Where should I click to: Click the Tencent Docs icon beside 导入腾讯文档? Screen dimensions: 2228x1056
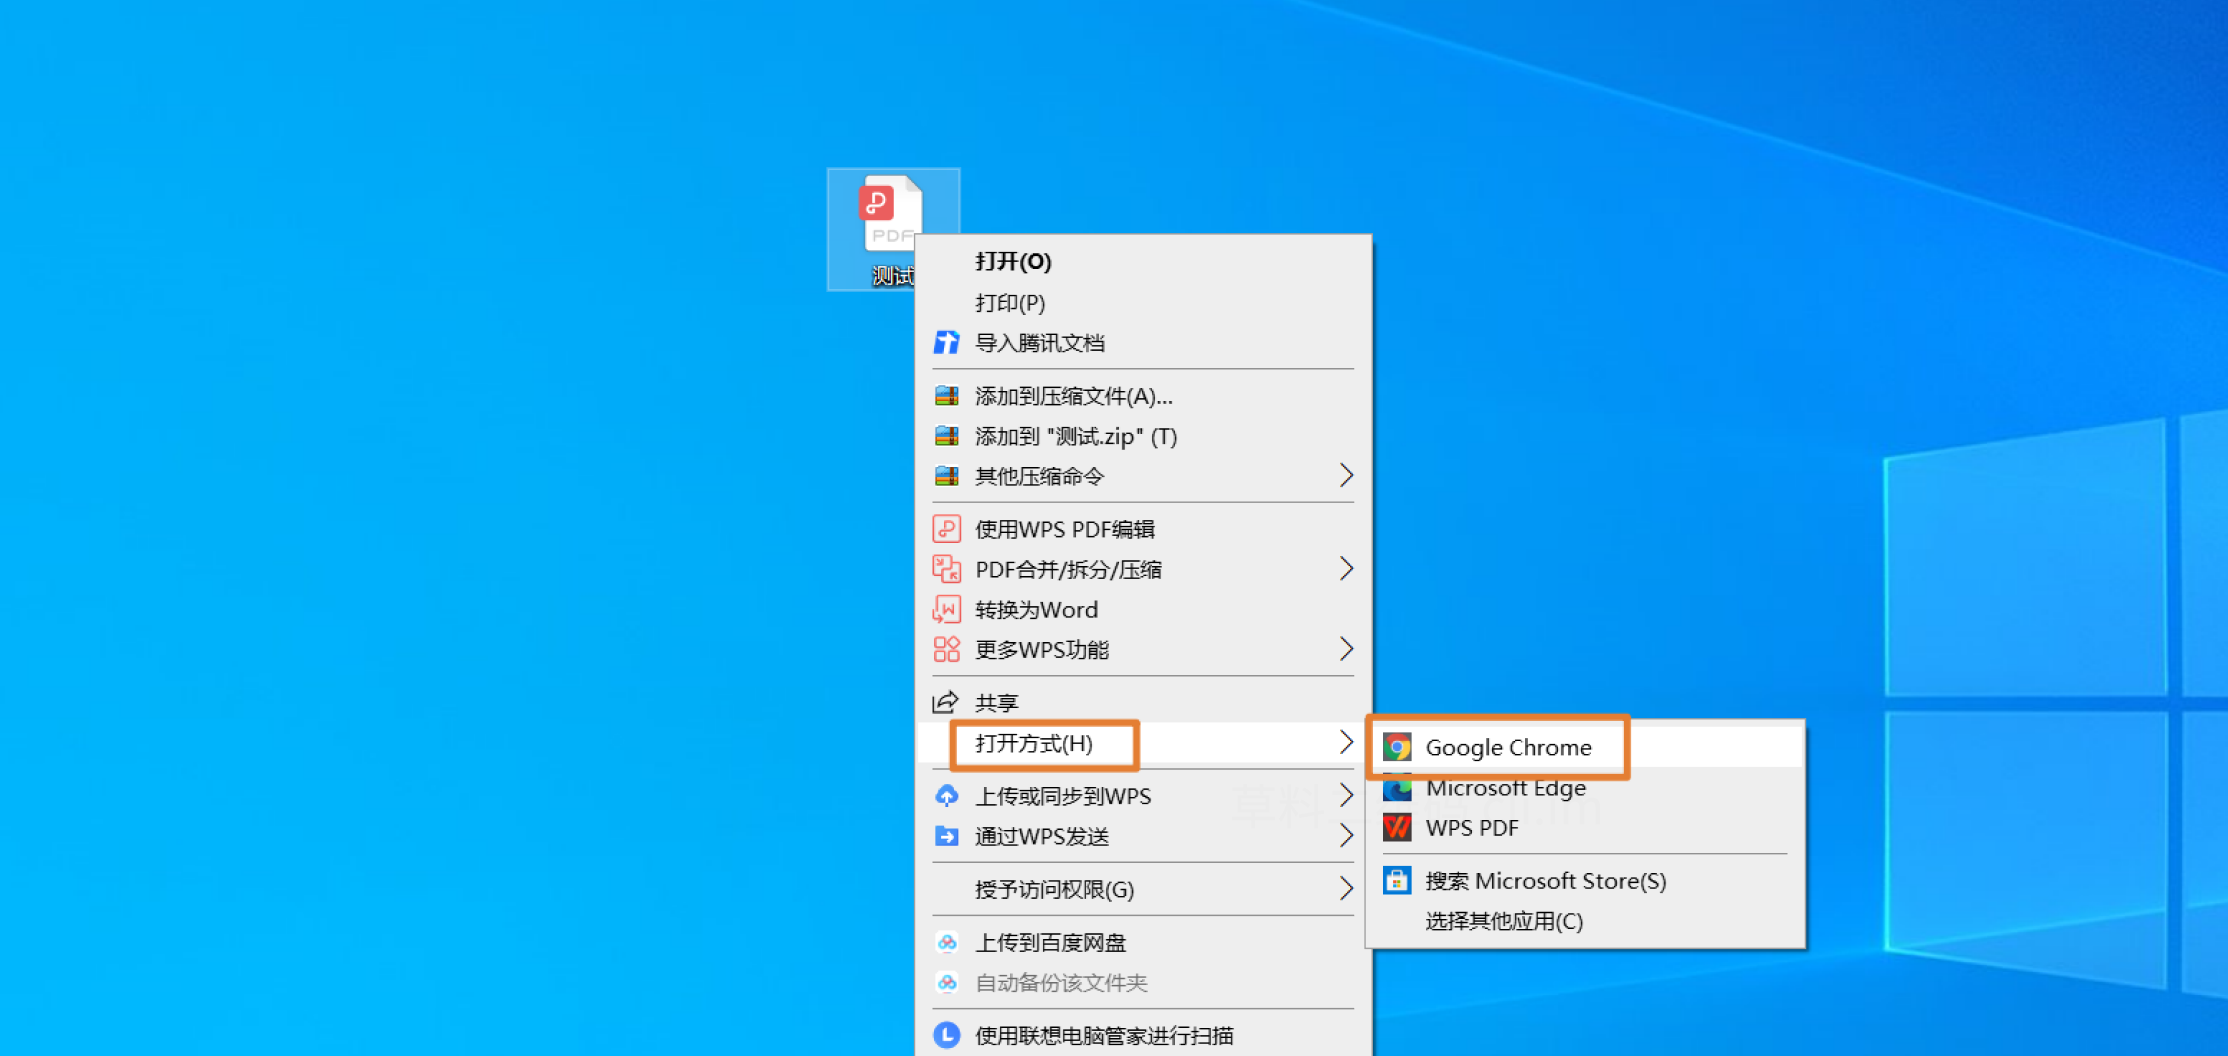tap(946, 343)
